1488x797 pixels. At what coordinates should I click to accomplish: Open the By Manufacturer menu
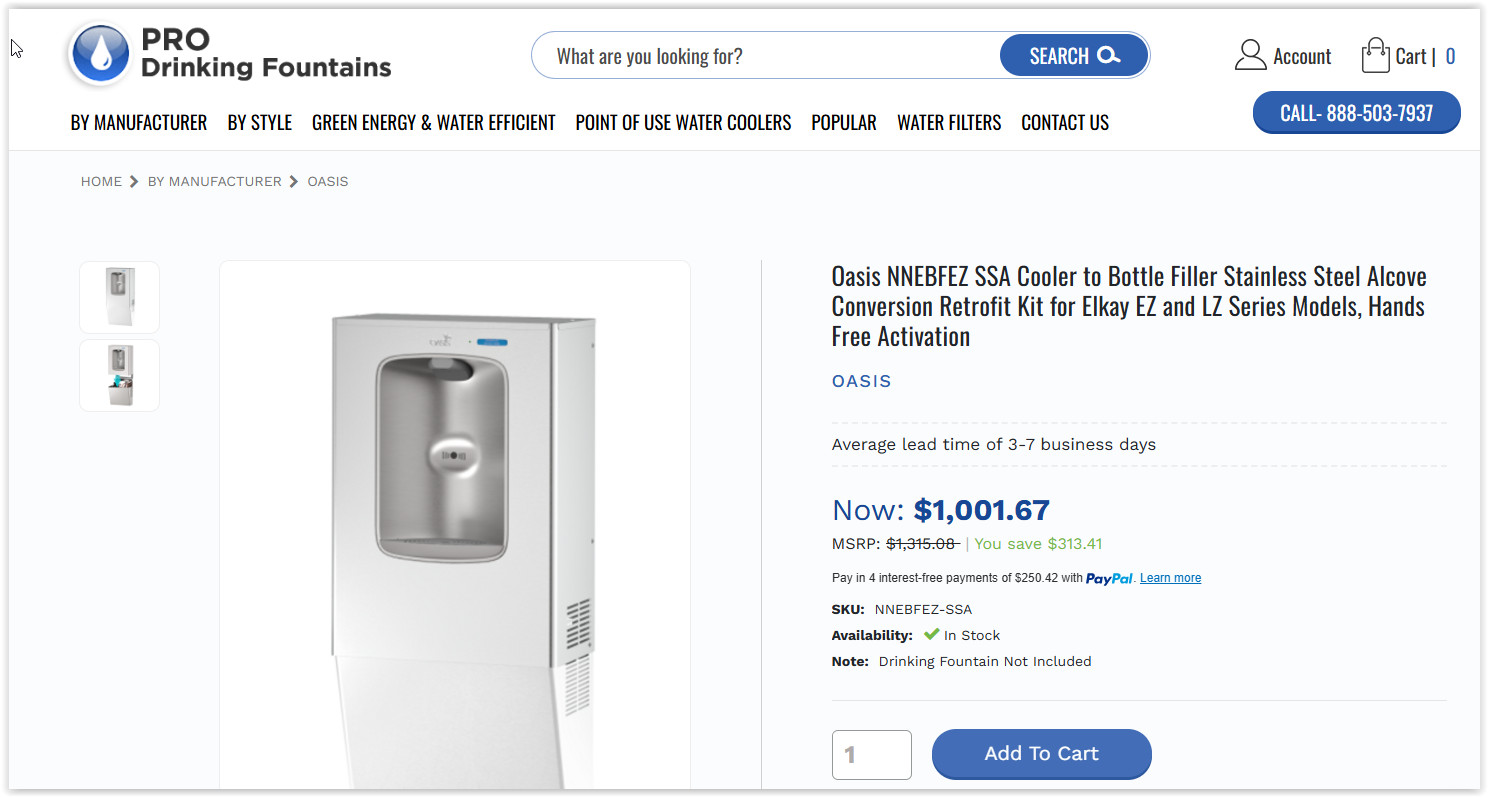point(139,122)
